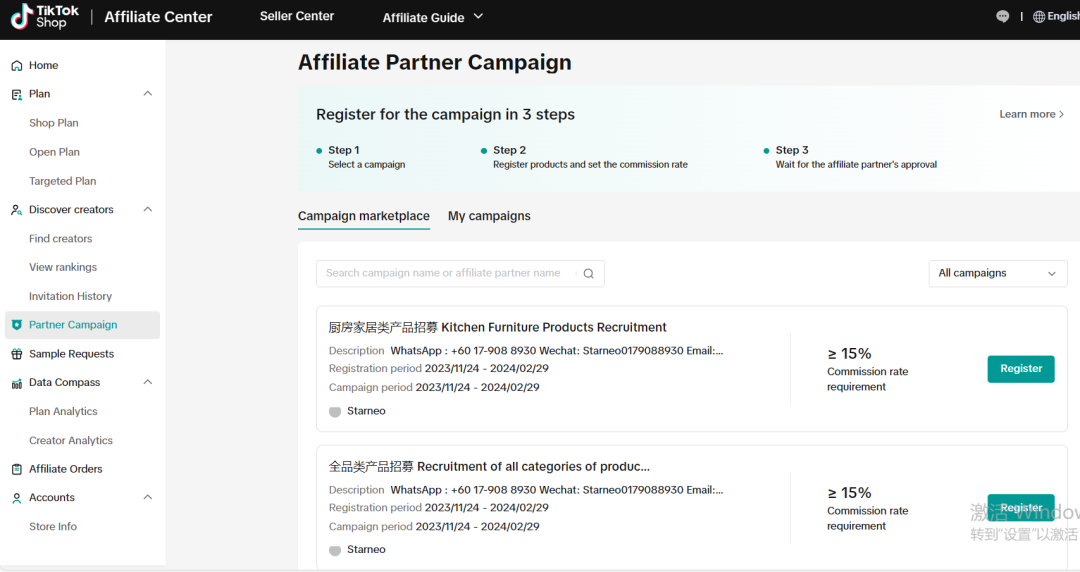
Task: Collapse the Plan sidebar section
Action: pos(148,94)
